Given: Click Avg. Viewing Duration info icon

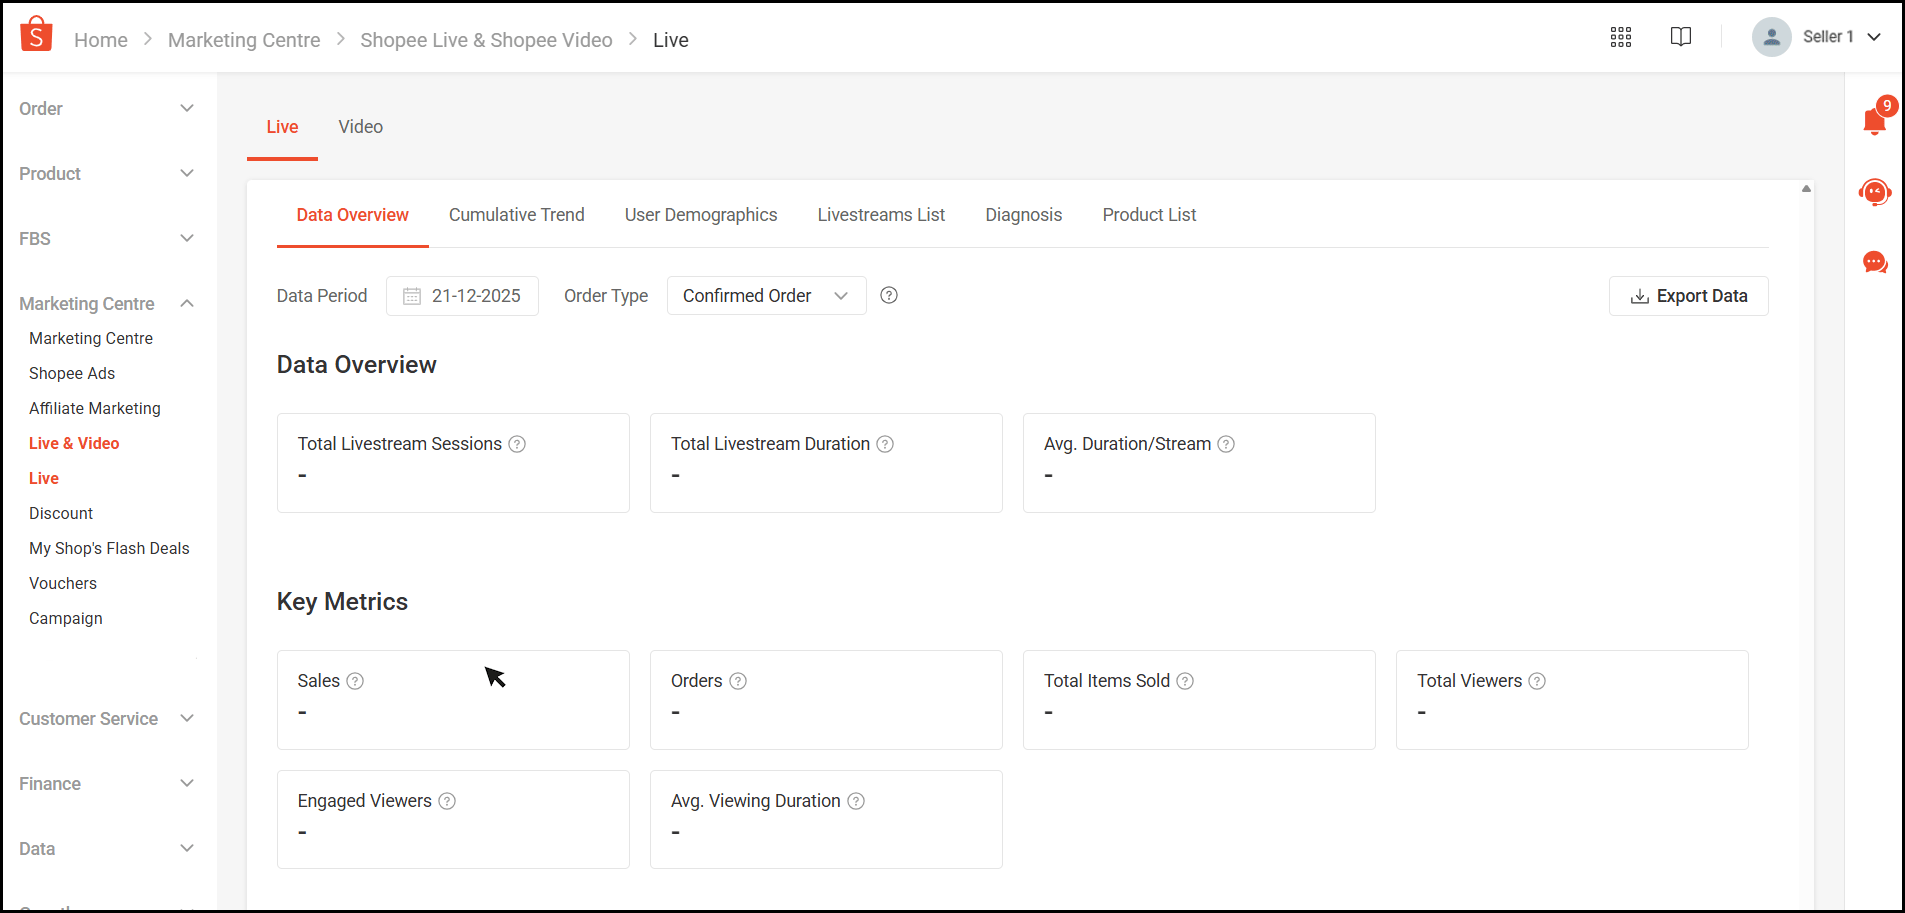Looking at the screenshot, I should click(x=856, y=801).
